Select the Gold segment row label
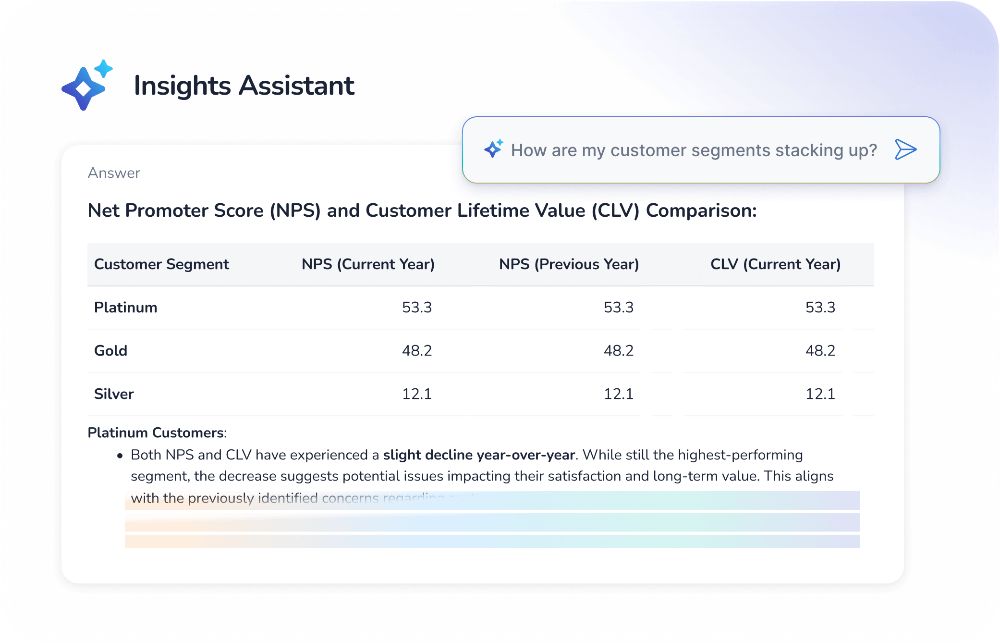This screenshot has width=1000, height=643. pos(110,351)
